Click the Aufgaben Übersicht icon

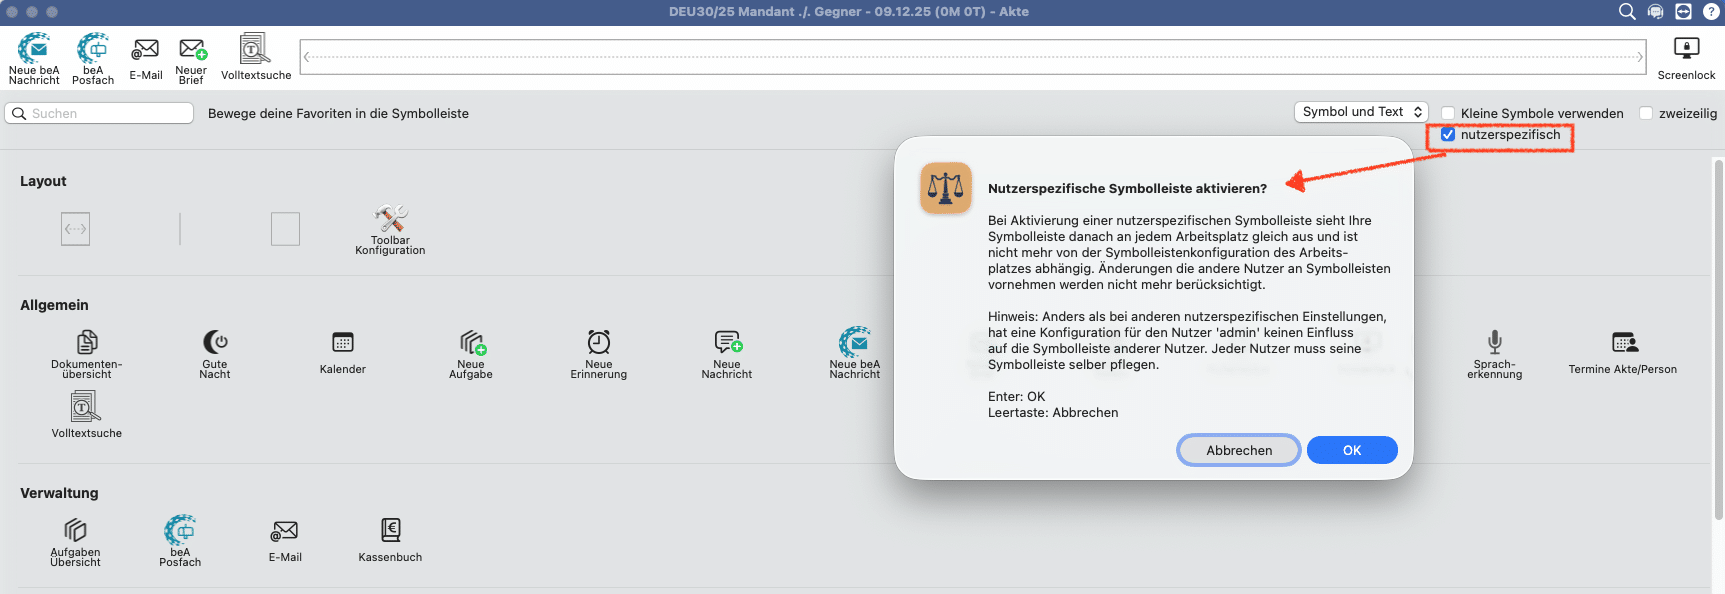tap(76, 530)
